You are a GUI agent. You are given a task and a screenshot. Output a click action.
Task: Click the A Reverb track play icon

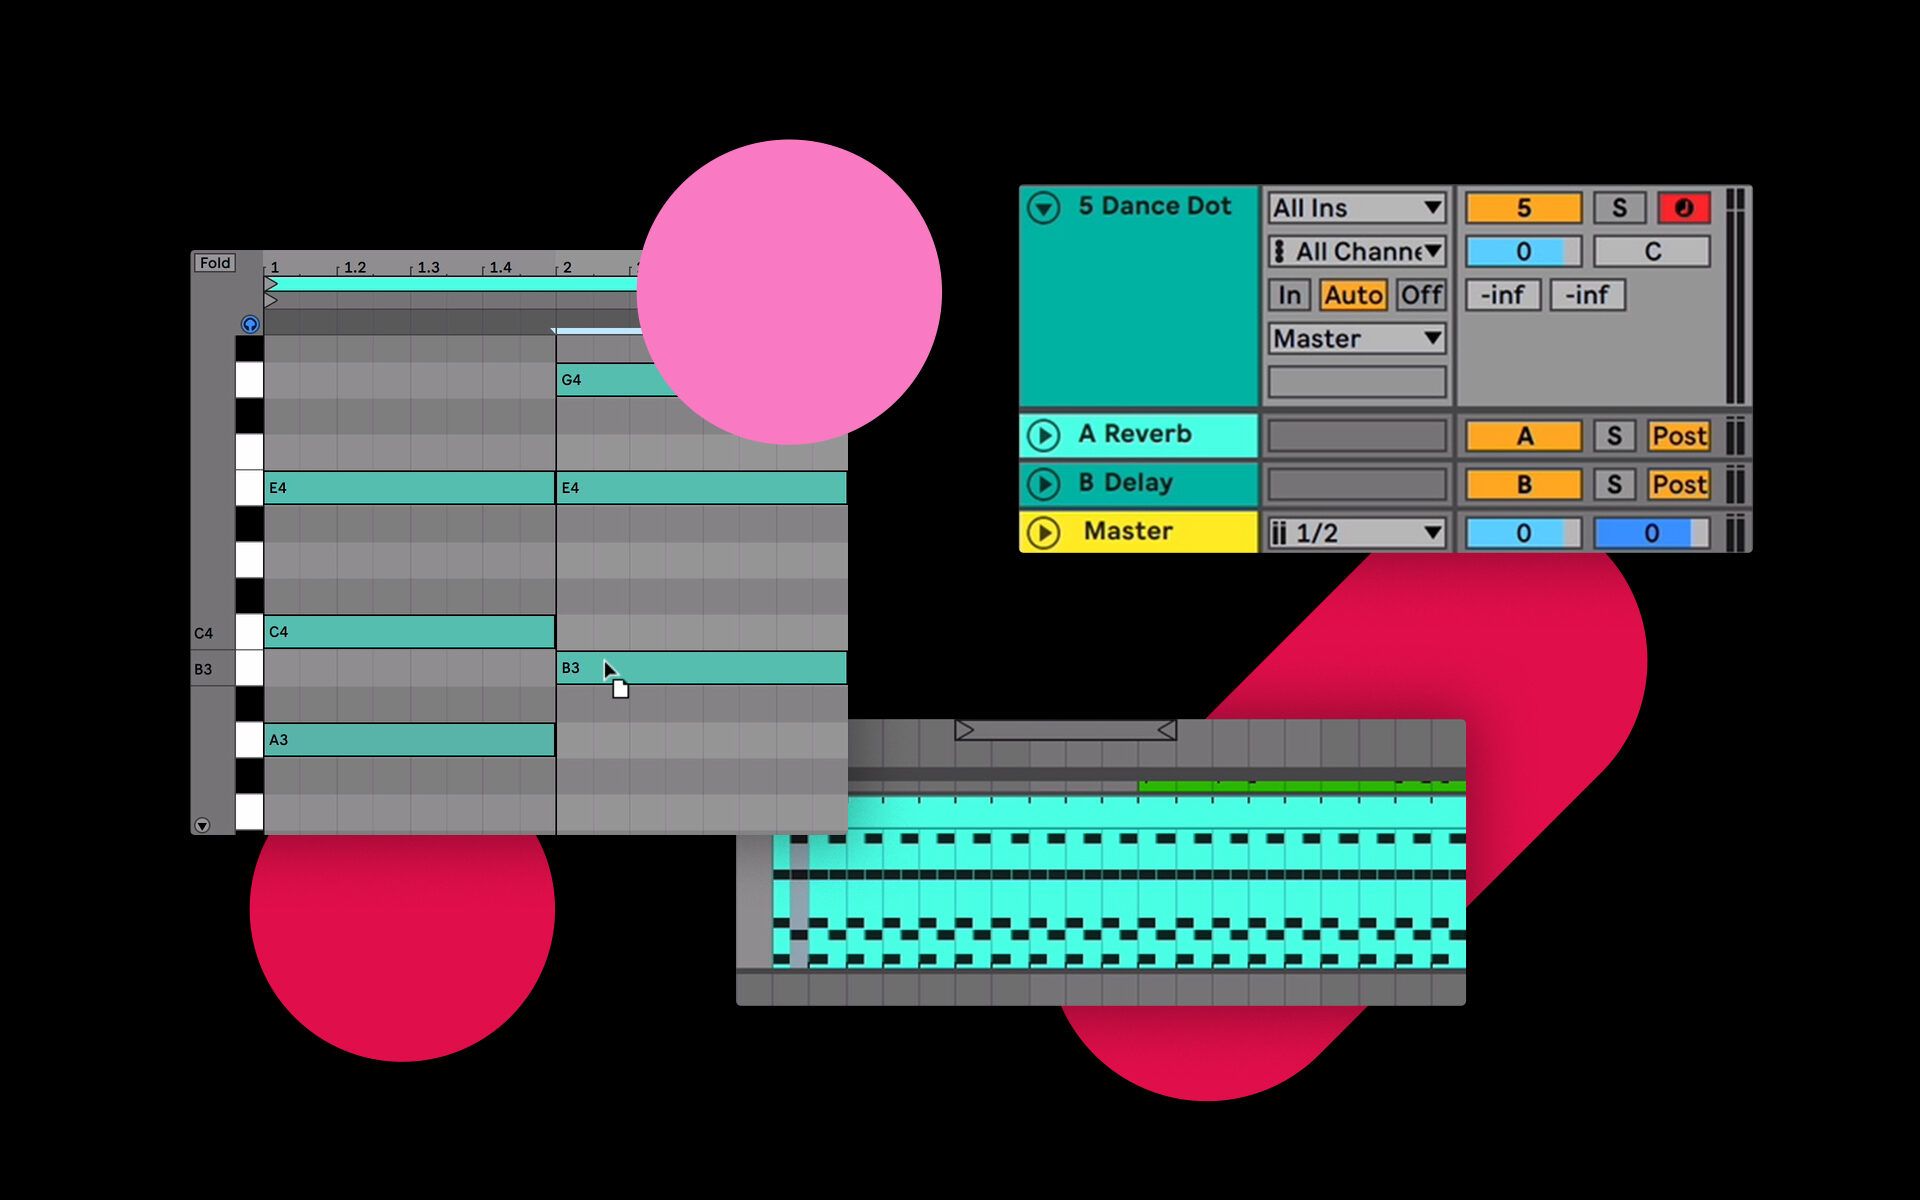click(1043, 435)
